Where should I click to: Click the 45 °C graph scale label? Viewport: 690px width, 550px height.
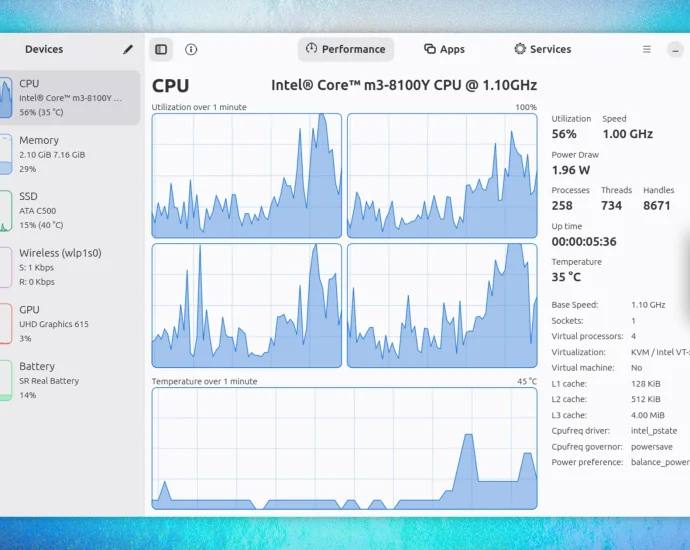(527, 381)
